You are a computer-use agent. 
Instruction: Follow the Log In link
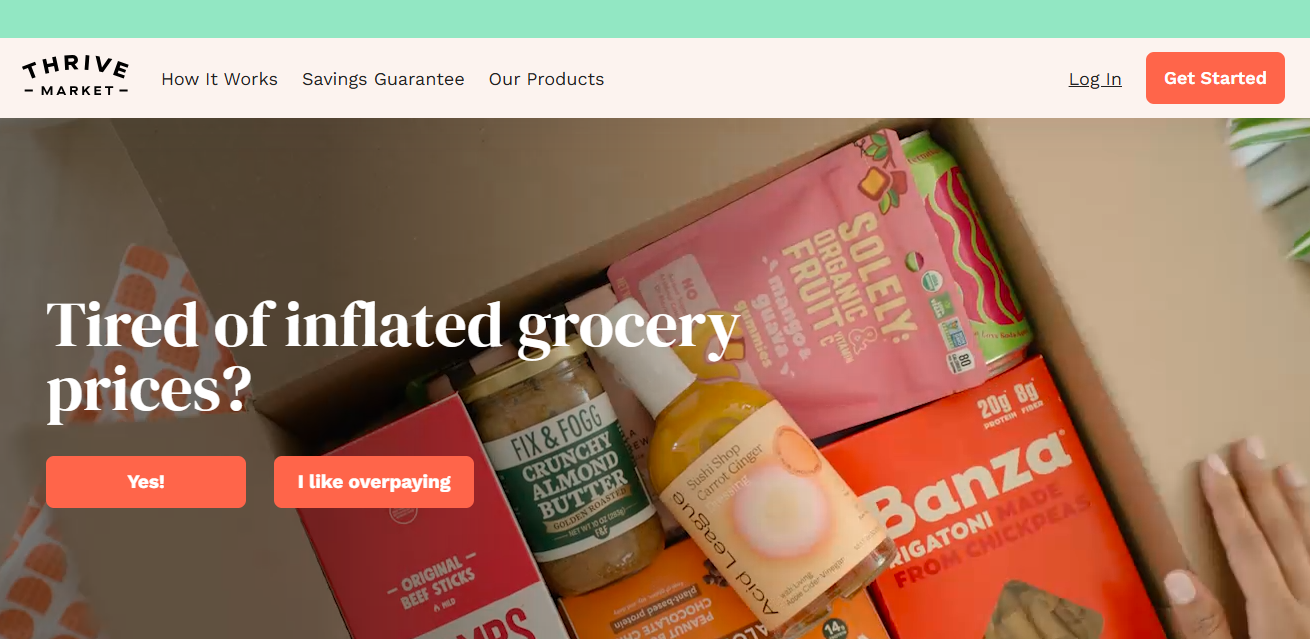pos(1095,79)
